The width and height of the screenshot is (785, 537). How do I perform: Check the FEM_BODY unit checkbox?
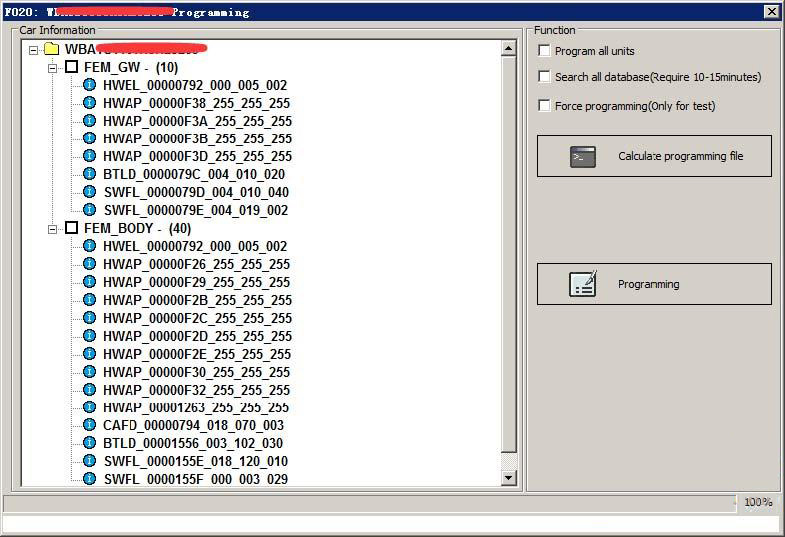(71, 228)
